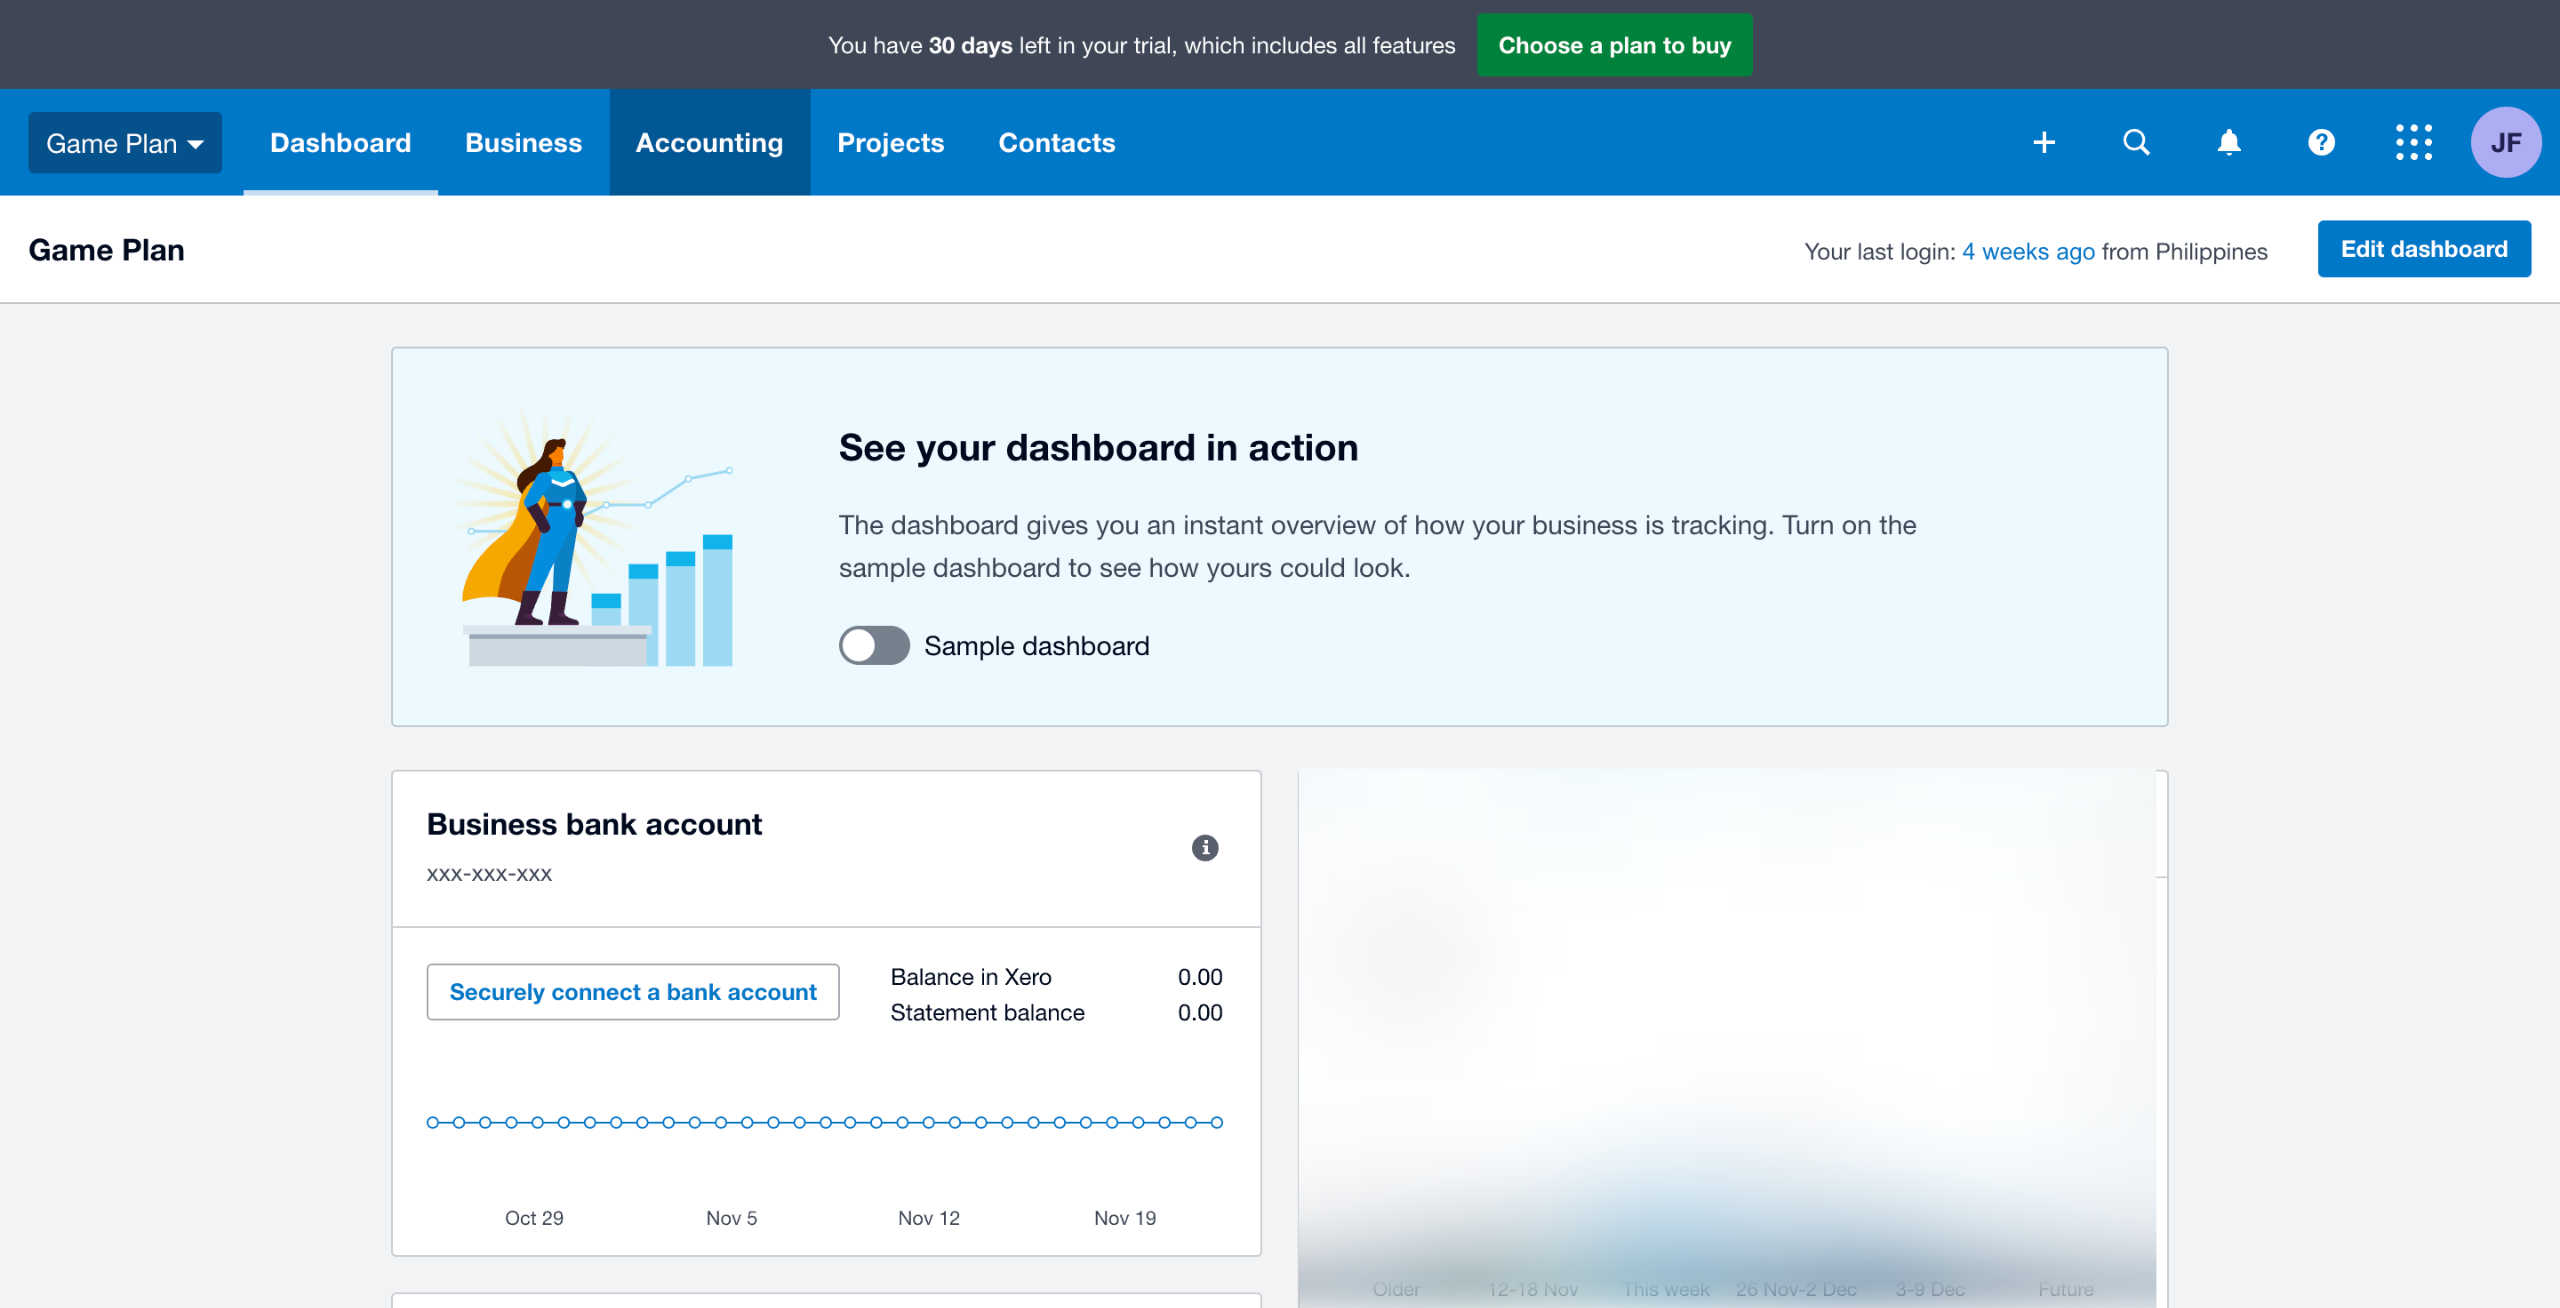This screenshot has width=2560, height=1308.
Task: Open the Accounting menu
Action: click(x=709, y=143)
